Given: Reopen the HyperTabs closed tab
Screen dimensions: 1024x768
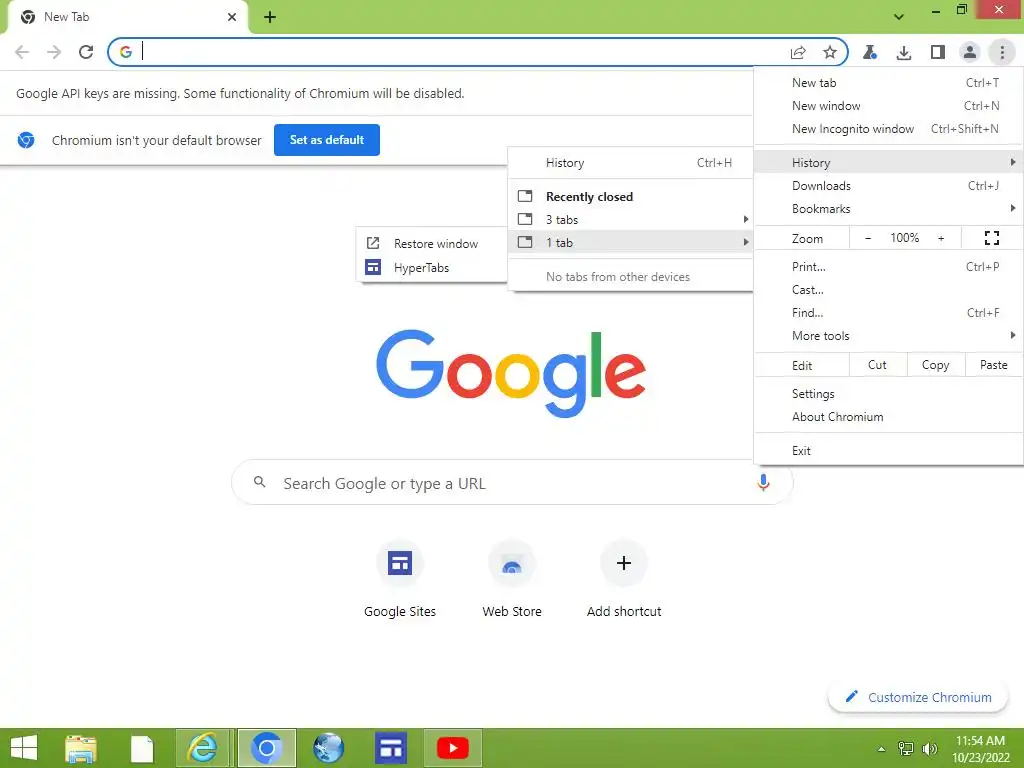Looking at the screenshot, I should (432, 268).
